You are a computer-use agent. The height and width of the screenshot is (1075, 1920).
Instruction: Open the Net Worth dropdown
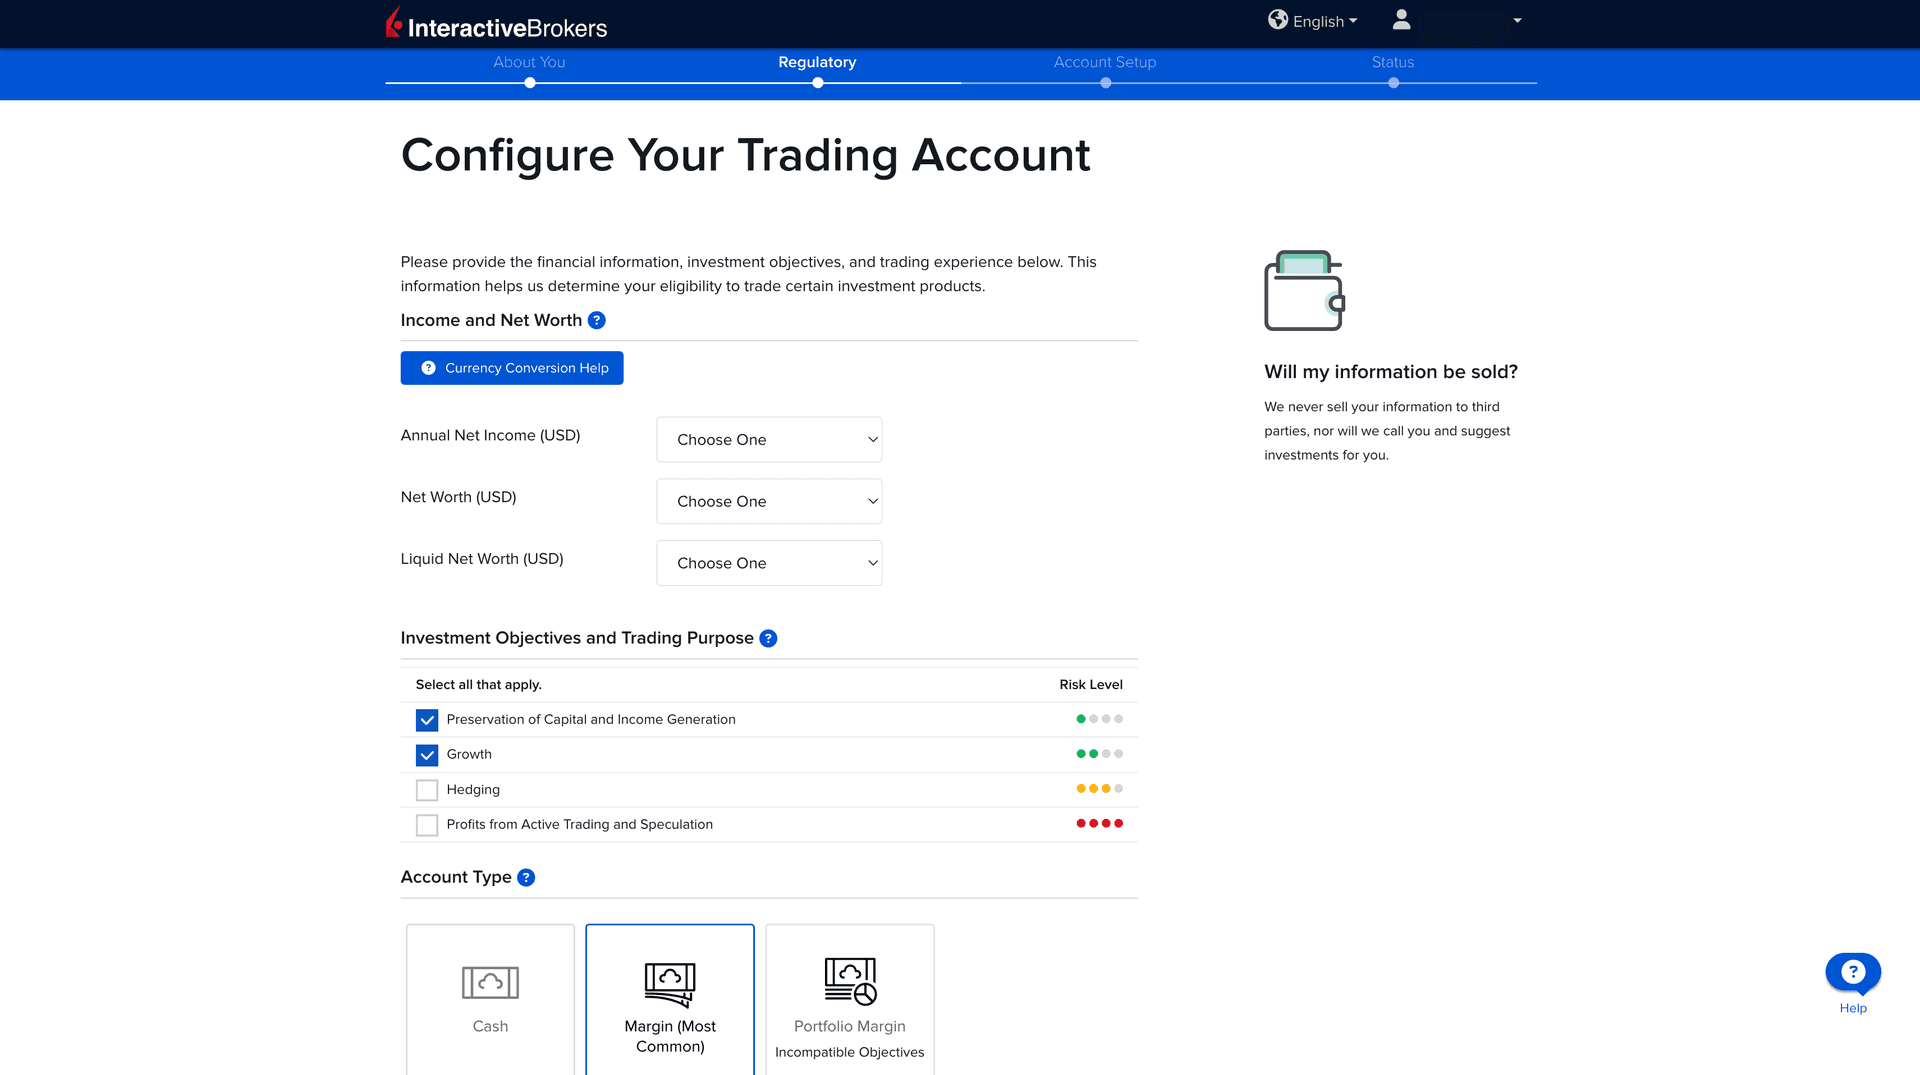coord(769,501)
